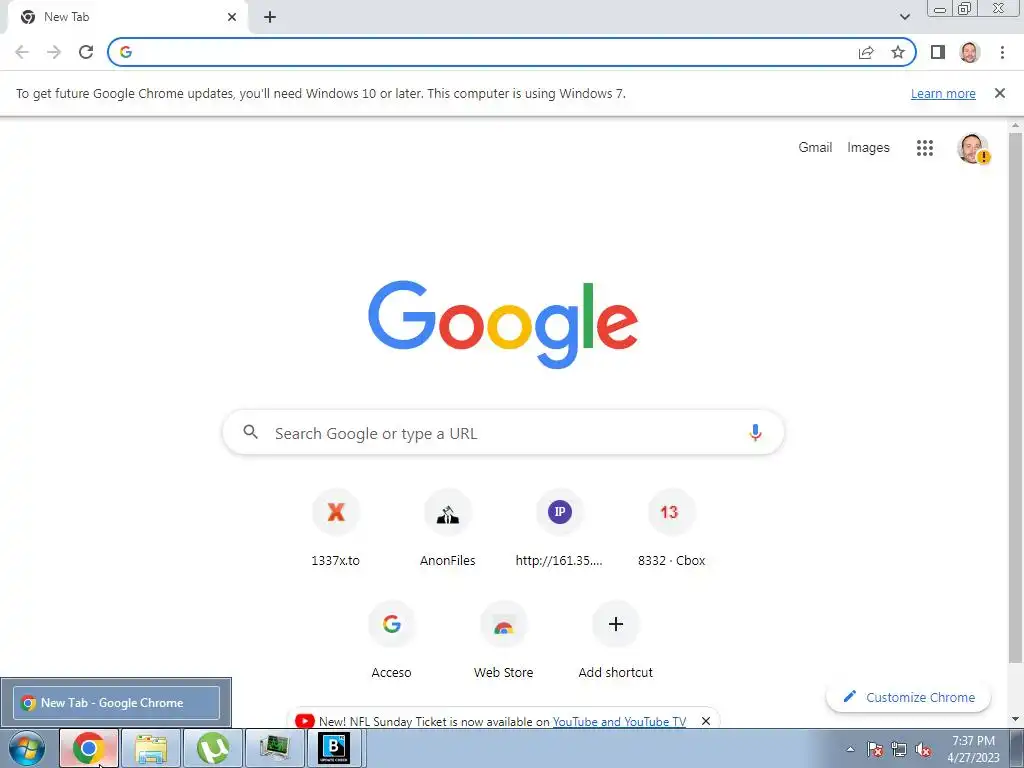This screenshot has width=1024, height=768.
Task: Open a new tab with the plus button
Action: click(270, 17)
